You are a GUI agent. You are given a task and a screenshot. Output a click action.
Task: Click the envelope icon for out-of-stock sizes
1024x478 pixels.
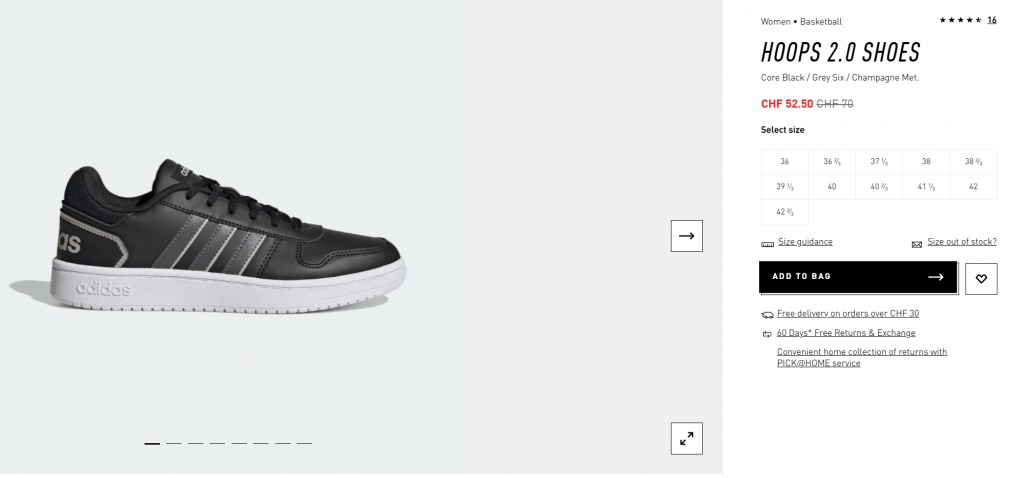pyautogui.click(x=917, y=244)
